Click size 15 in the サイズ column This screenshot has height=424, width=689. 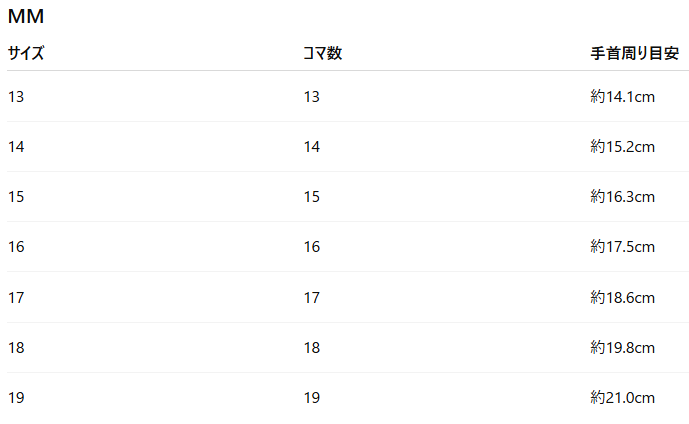point(16,197)
